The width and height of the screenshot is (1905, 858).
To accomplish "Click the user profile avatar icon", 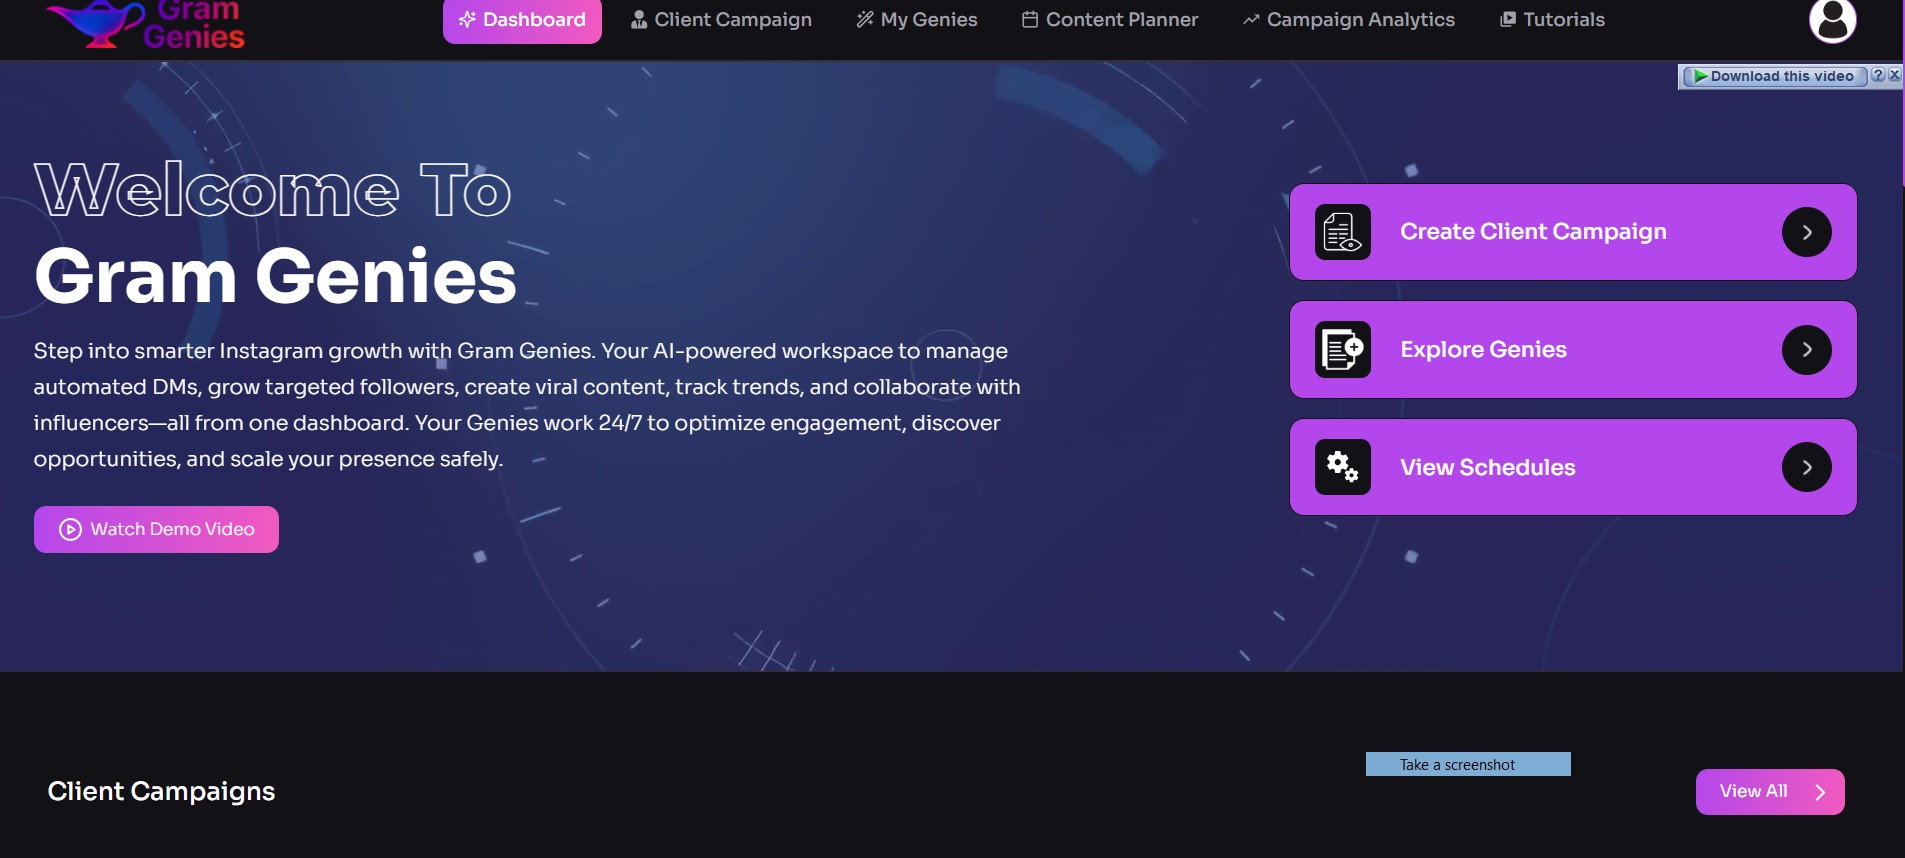I will click(x=1833, y=20).
